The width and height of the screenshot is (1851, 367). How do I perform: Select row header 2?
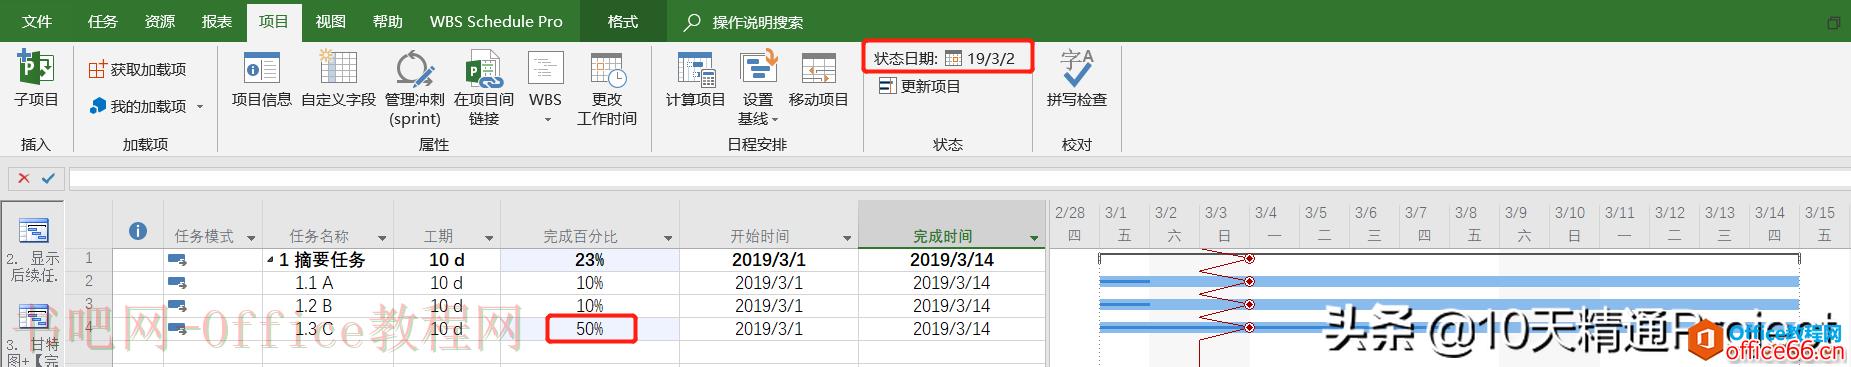click(89, 283)
